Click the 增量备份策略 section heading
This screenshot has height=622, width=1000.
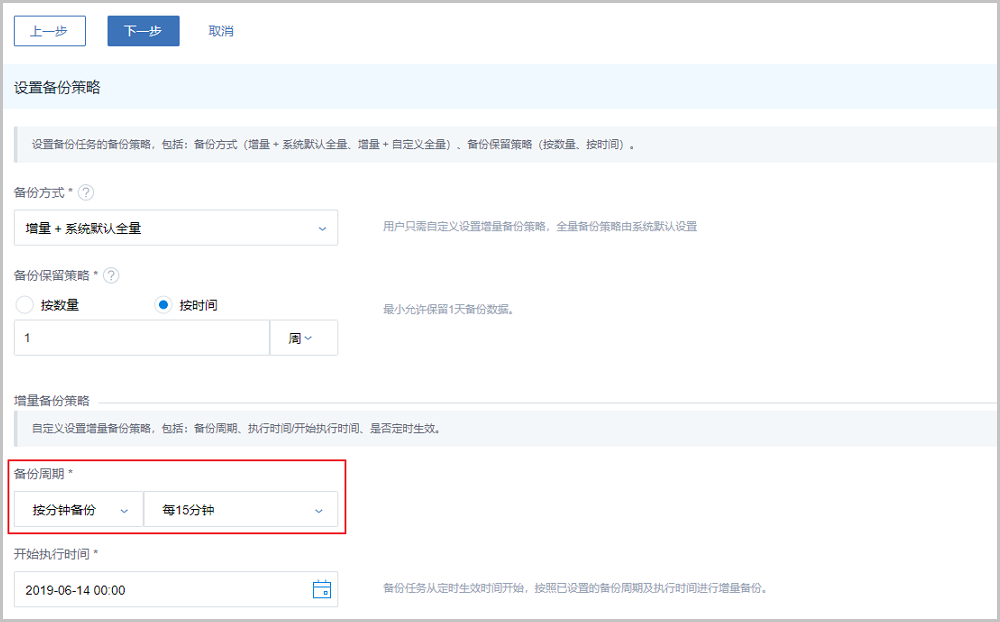click(52, 400)
